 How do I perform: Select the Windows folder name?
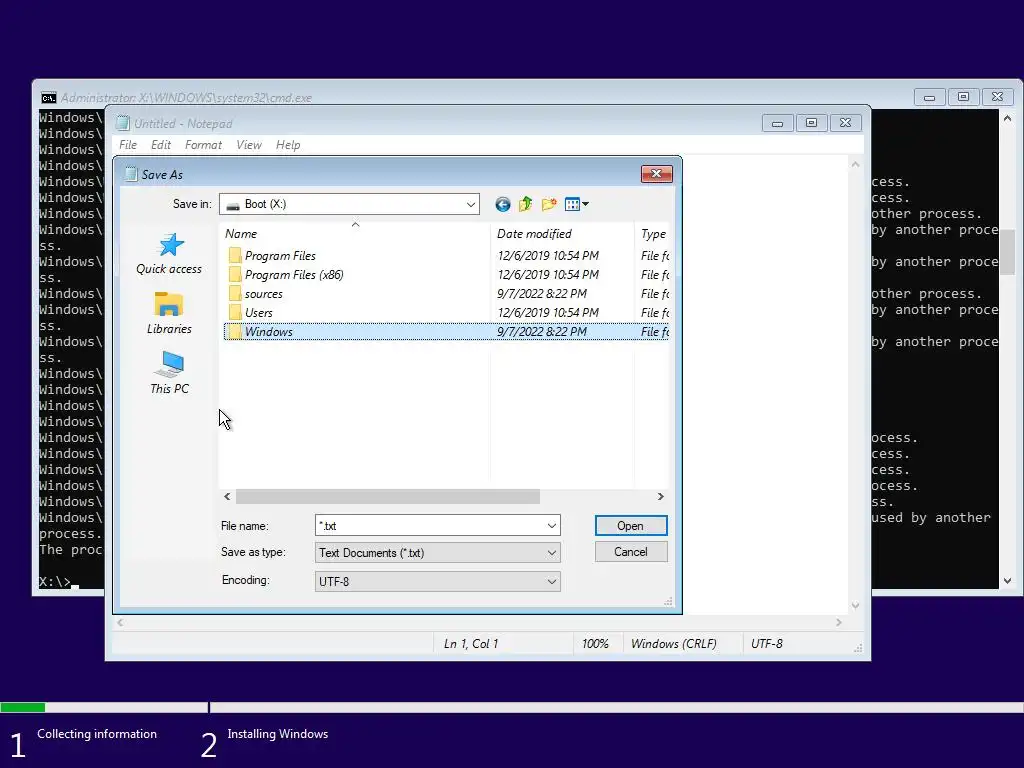click(x=269, y=332)
